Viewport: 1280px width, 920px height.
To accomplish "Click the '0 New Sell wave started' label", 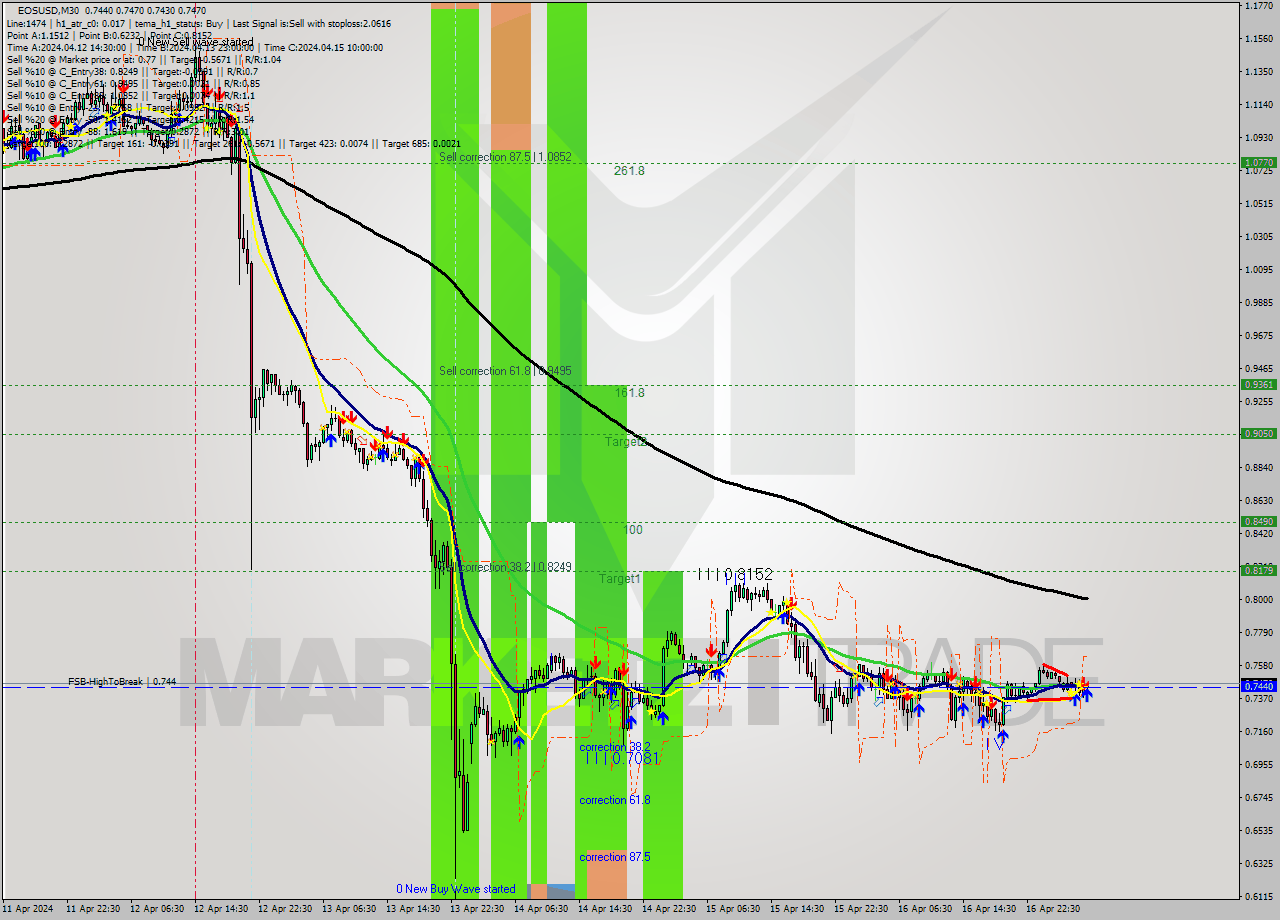I will [x=195, y=42].
